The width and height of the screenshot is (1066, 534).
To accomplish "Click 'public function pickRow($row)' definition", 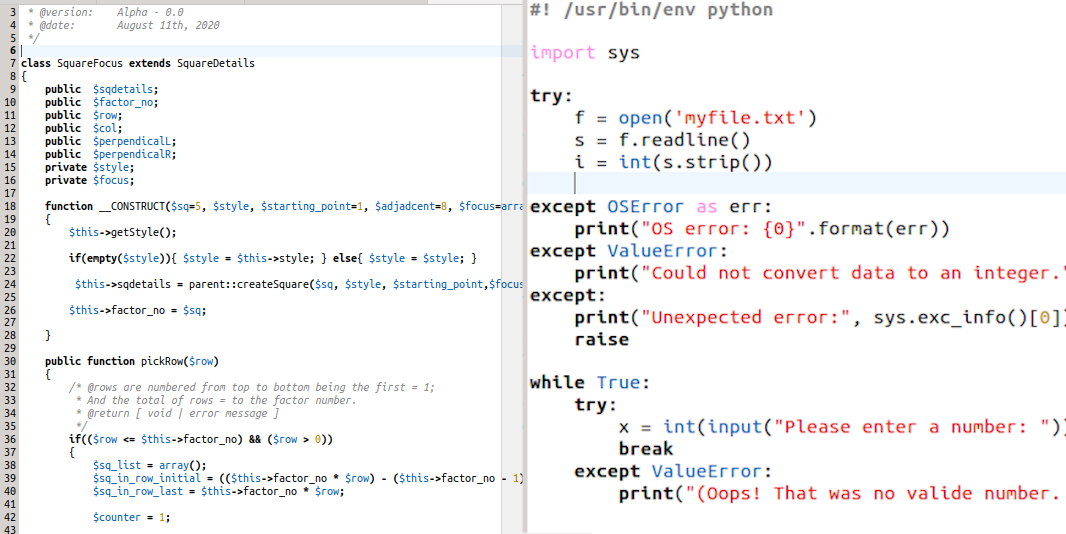I will point(132,361).
